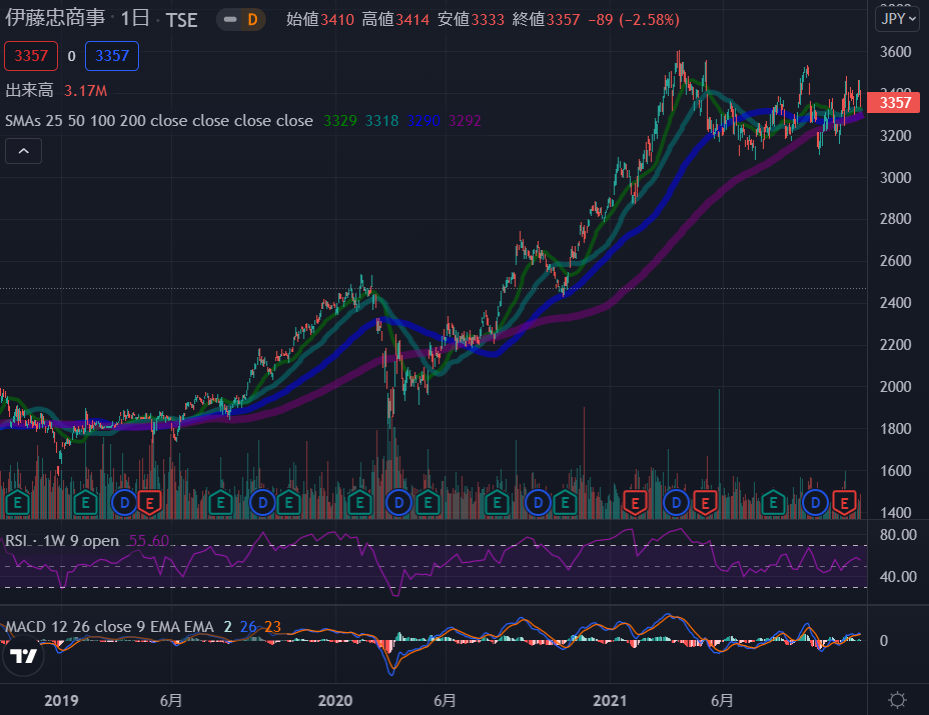The height and width of the screenshot is (715, 929).
Task: Click the 80.00 RSI axis label
Action: coord(898,534)
